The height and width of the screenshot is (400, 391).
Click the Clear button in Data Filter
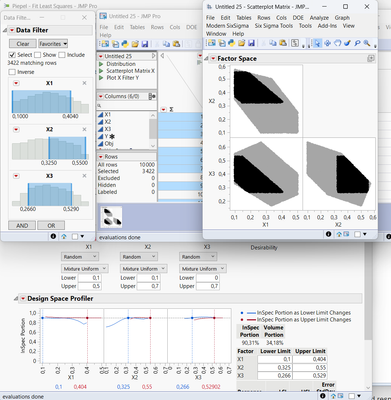pyautogui.click(x=23, y=44)
